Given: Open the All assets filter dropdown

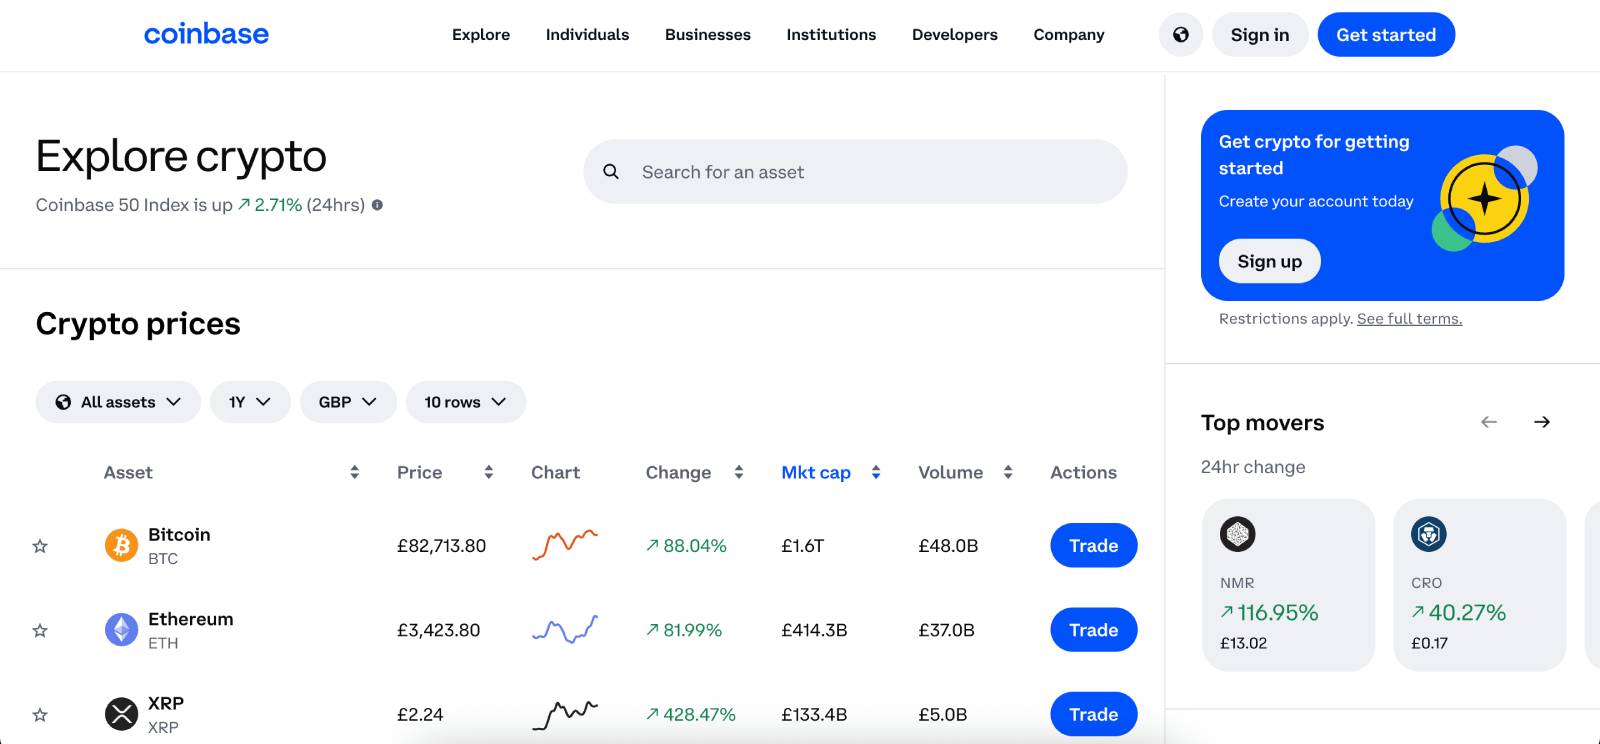Looking at the screenshot, I should click(118, 402).
